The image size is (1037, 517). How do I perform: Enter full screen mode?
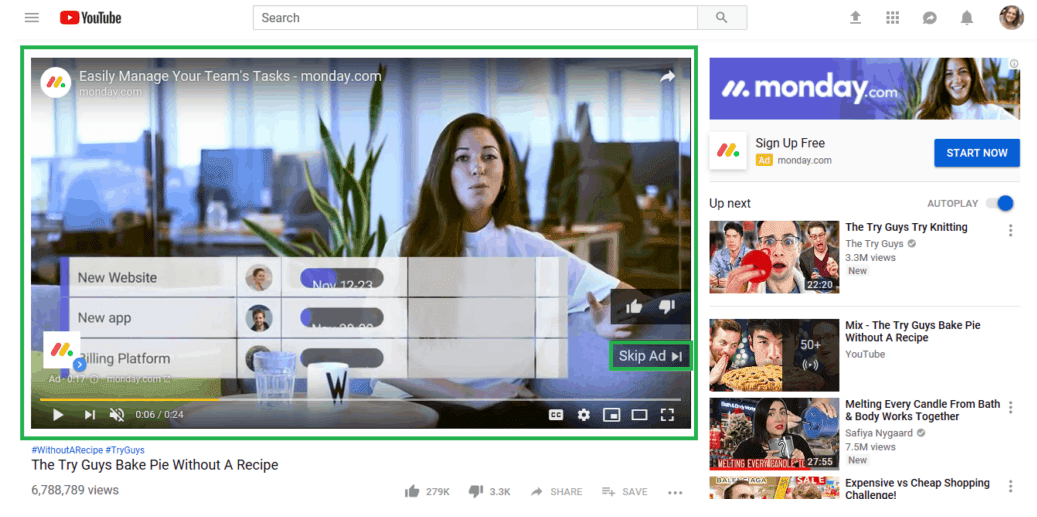(667, 415)
